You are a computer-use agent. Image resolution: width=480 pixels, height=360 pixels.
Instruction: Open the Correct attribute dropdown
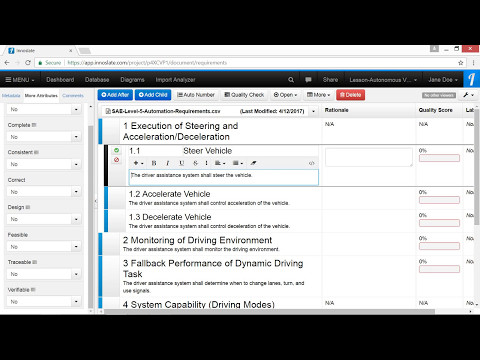44,192
